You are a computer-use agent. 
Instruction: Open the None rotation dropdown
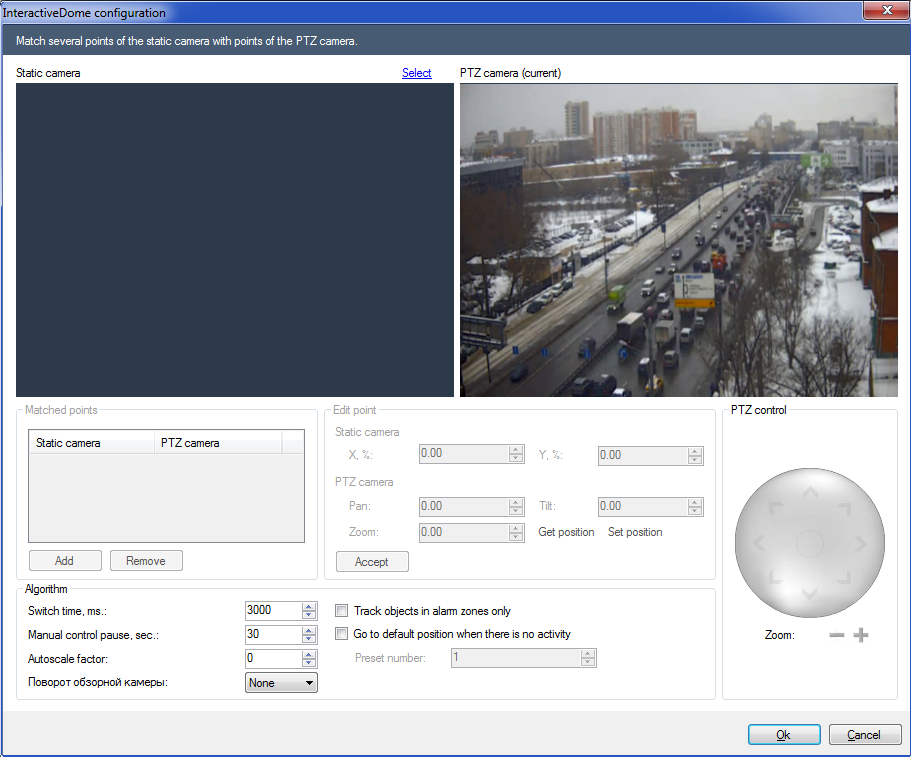[281, 683]
